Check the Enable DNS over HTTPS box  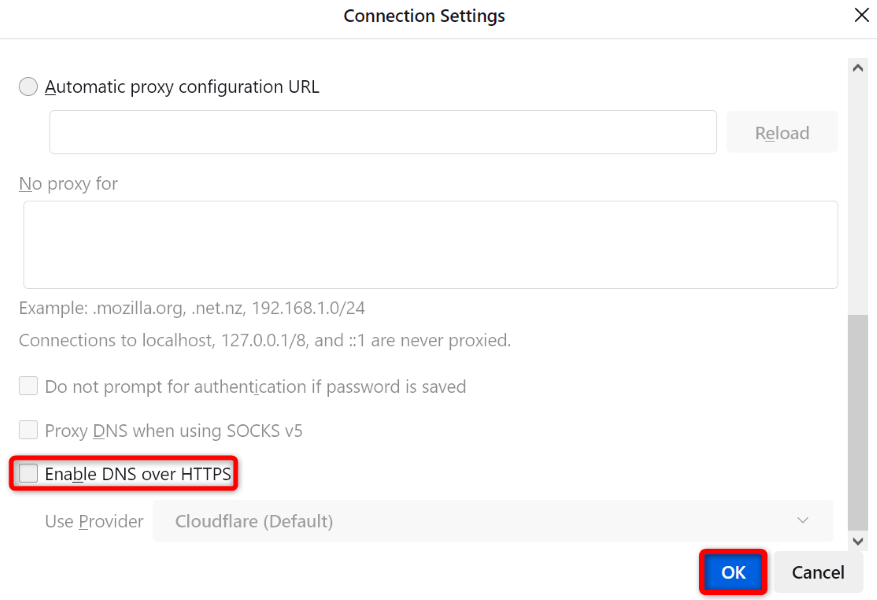tap(29, 474)
